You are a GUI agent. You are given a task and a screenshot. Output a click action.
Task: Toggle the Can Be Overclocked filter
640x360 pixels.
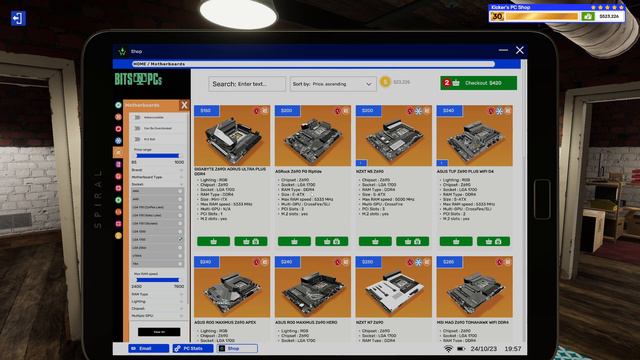pos(138,129)
